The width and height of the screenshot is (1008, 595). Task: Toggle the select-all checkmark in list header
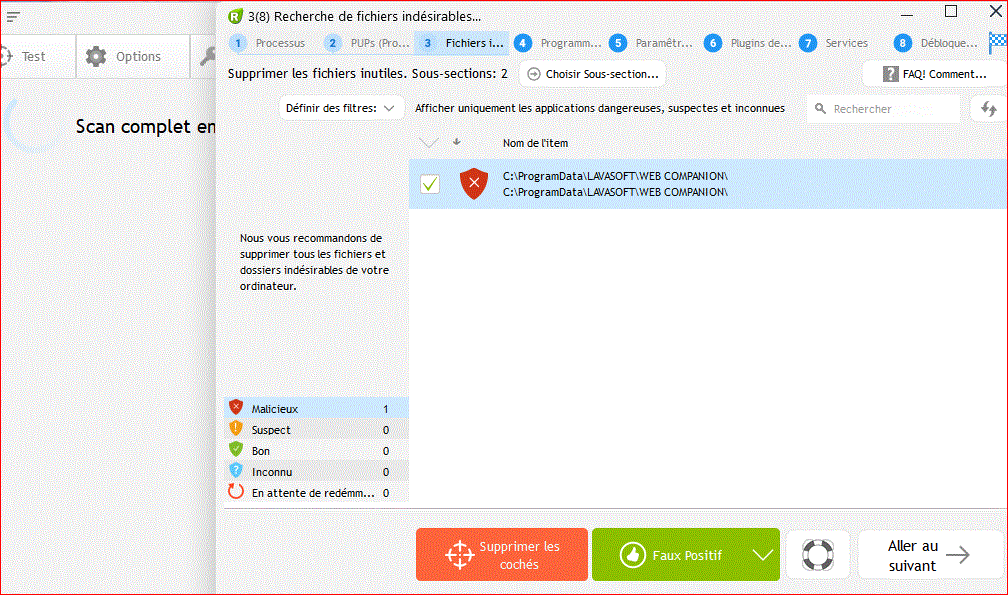coord(429,142)
